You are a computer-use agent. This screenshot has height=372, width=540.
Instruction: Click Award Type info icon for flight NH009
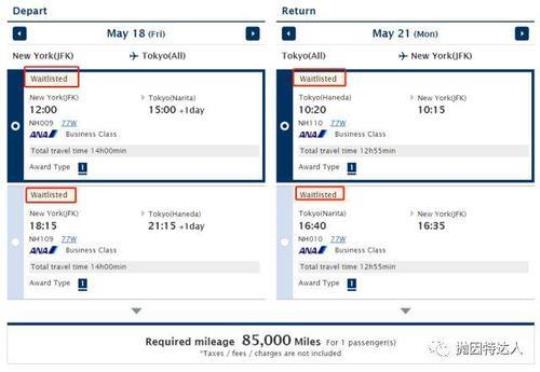click(x=83, y=168)
